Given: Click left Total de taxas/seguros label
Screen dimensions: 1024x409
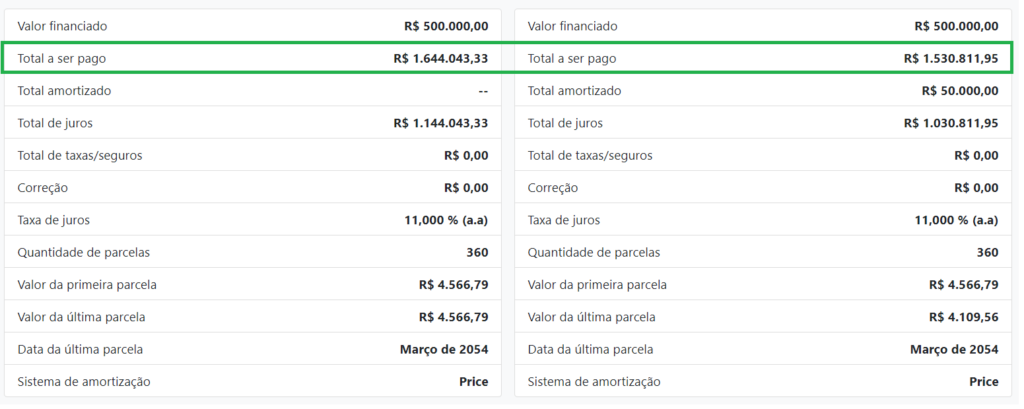Looking at the screenshot, I should [80, 155].
